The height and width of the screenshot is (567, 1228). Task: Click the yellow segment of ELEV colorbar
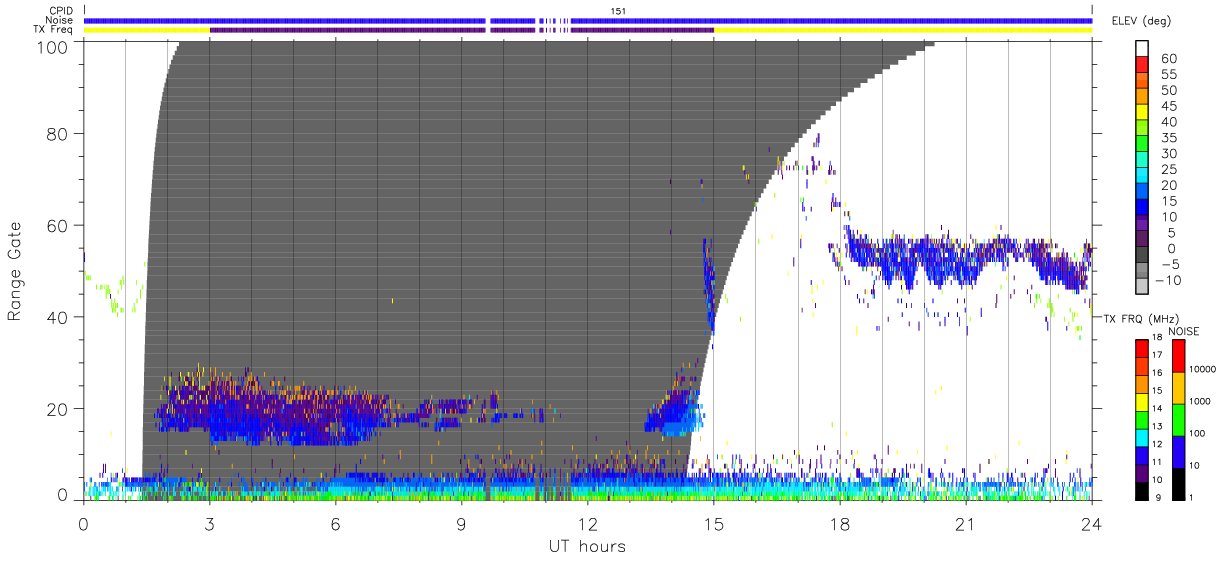point(1142,114)
